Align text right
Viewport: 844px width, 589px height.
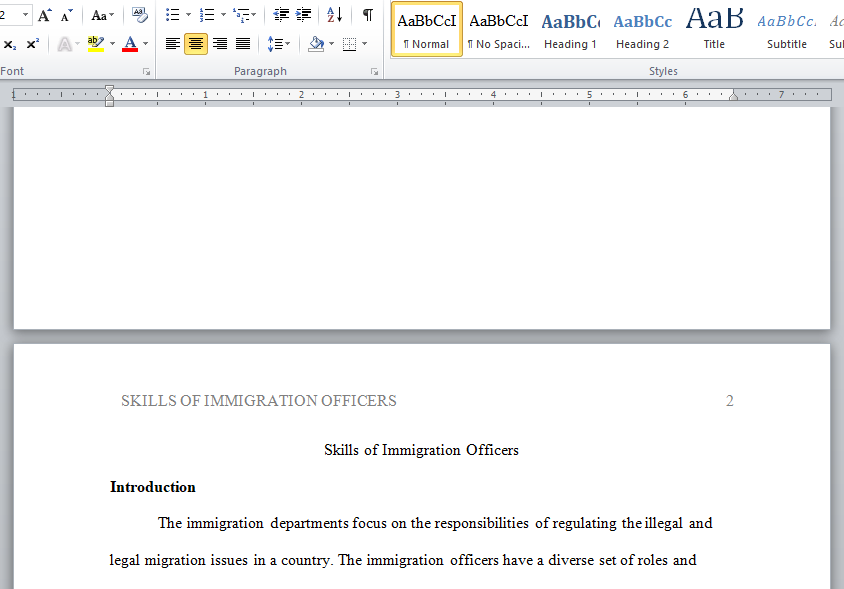point(220,44)
